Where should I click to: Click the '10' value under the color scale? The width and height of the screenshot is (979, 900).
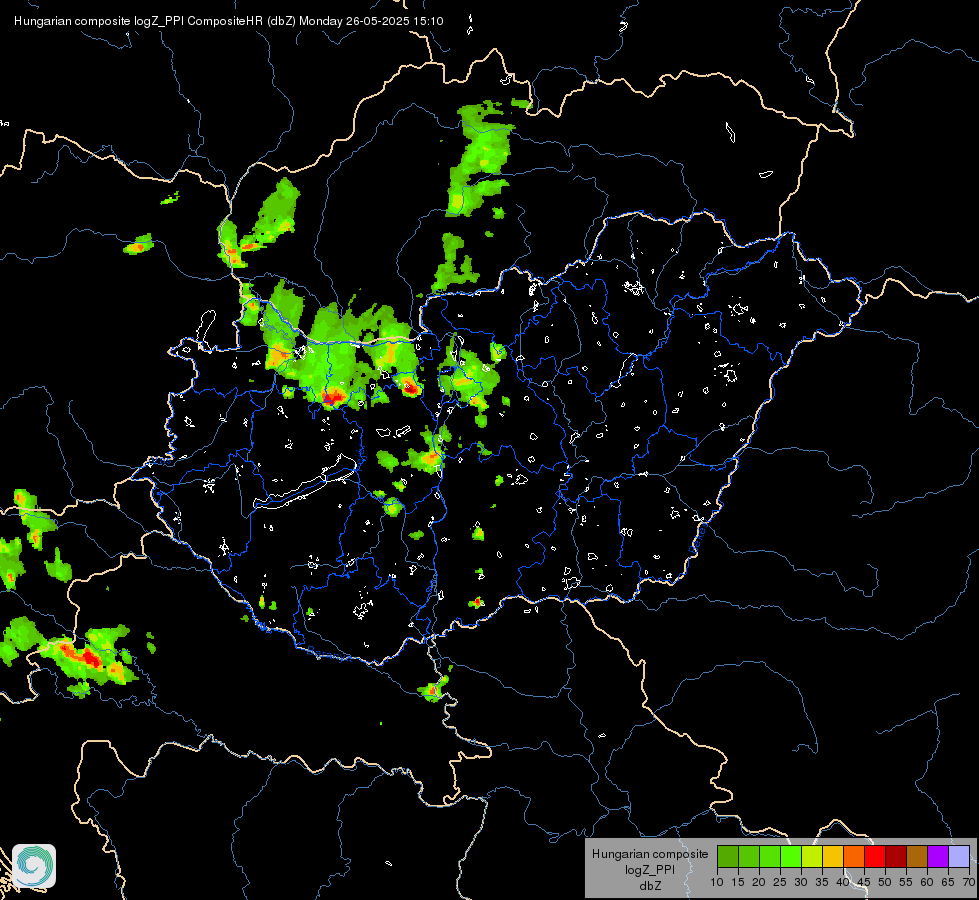tap(717, 883)
